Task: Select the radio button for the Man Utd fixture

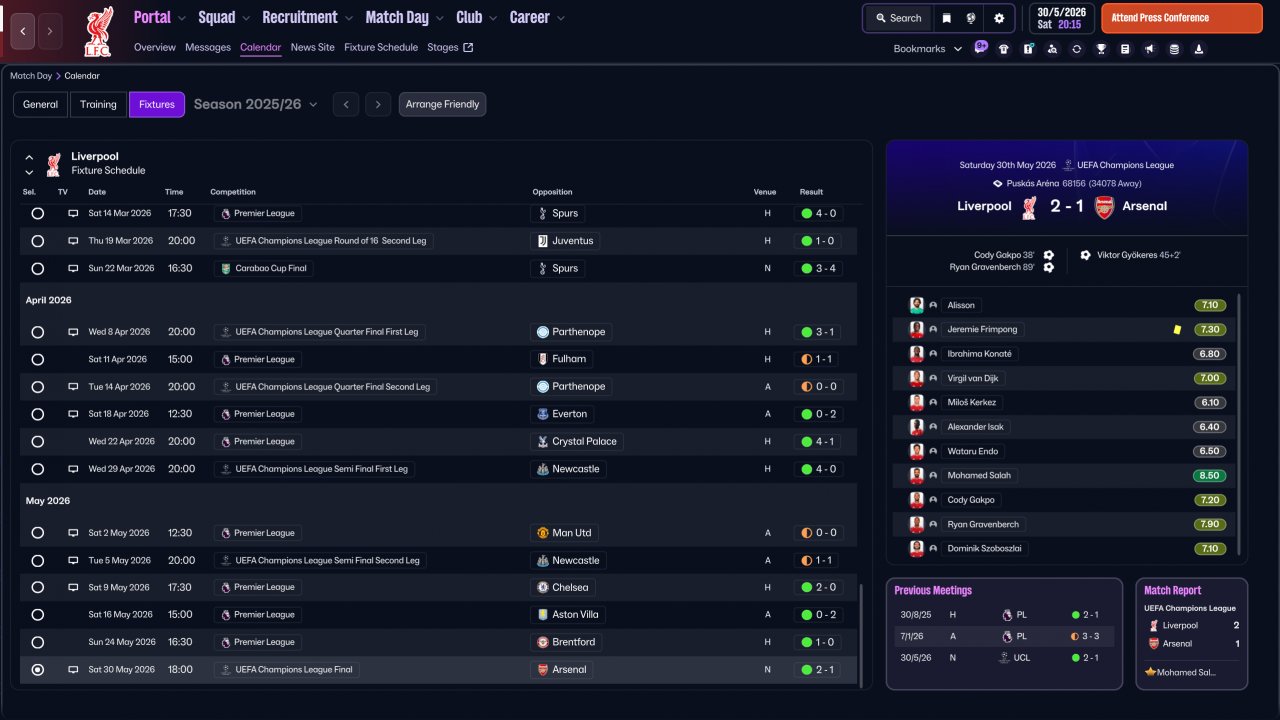Action: (38, 533)
